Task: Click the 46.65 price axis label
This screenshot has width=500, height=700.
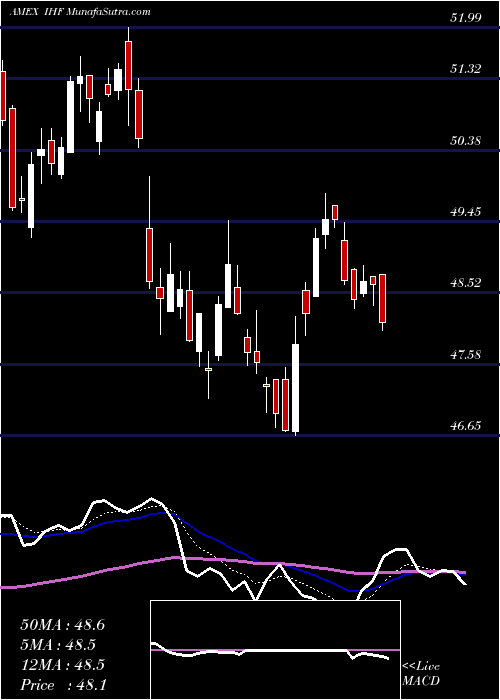Action: [x=465, y=425]
